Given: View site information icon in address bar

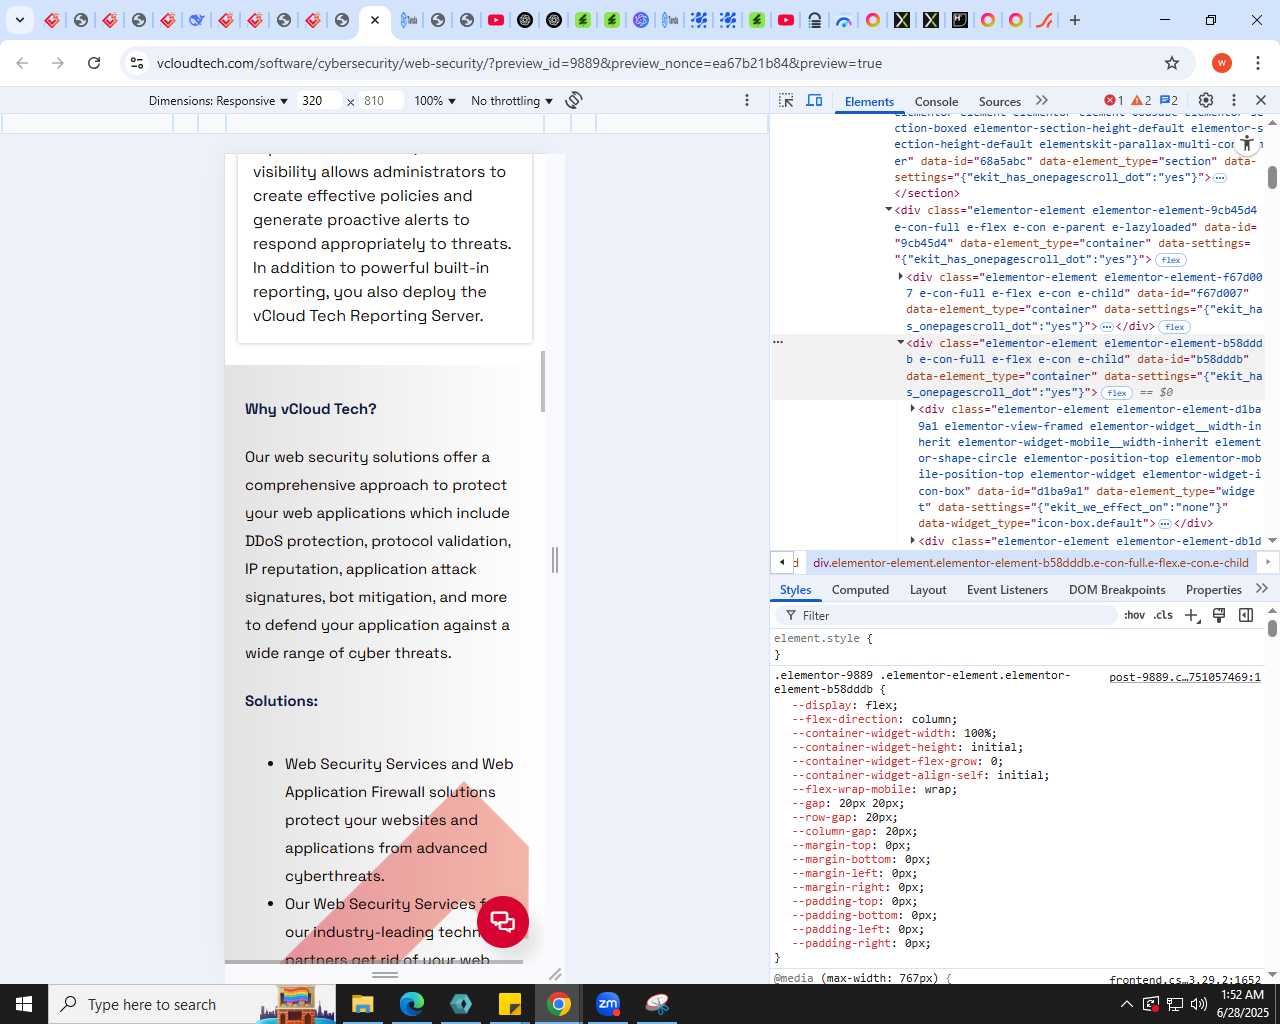Looking at the screenshot, I should tap(137, 63).
